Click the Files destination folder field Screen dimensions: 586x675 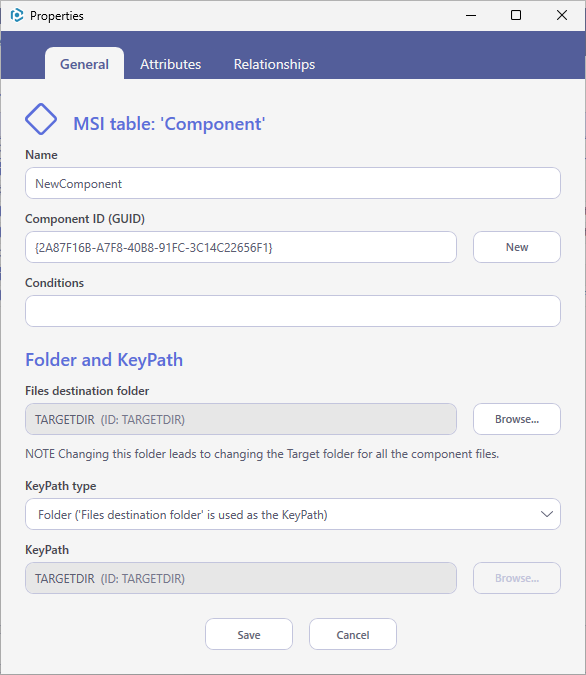tap(241, 419)
